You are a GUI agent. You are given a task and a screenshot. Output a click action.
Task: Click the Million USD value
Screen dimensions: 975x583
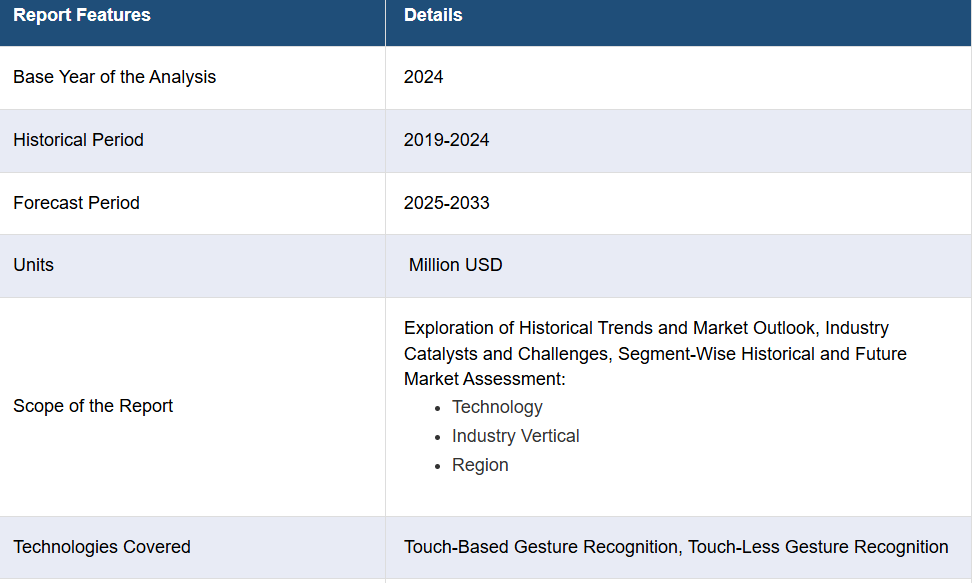455,265
